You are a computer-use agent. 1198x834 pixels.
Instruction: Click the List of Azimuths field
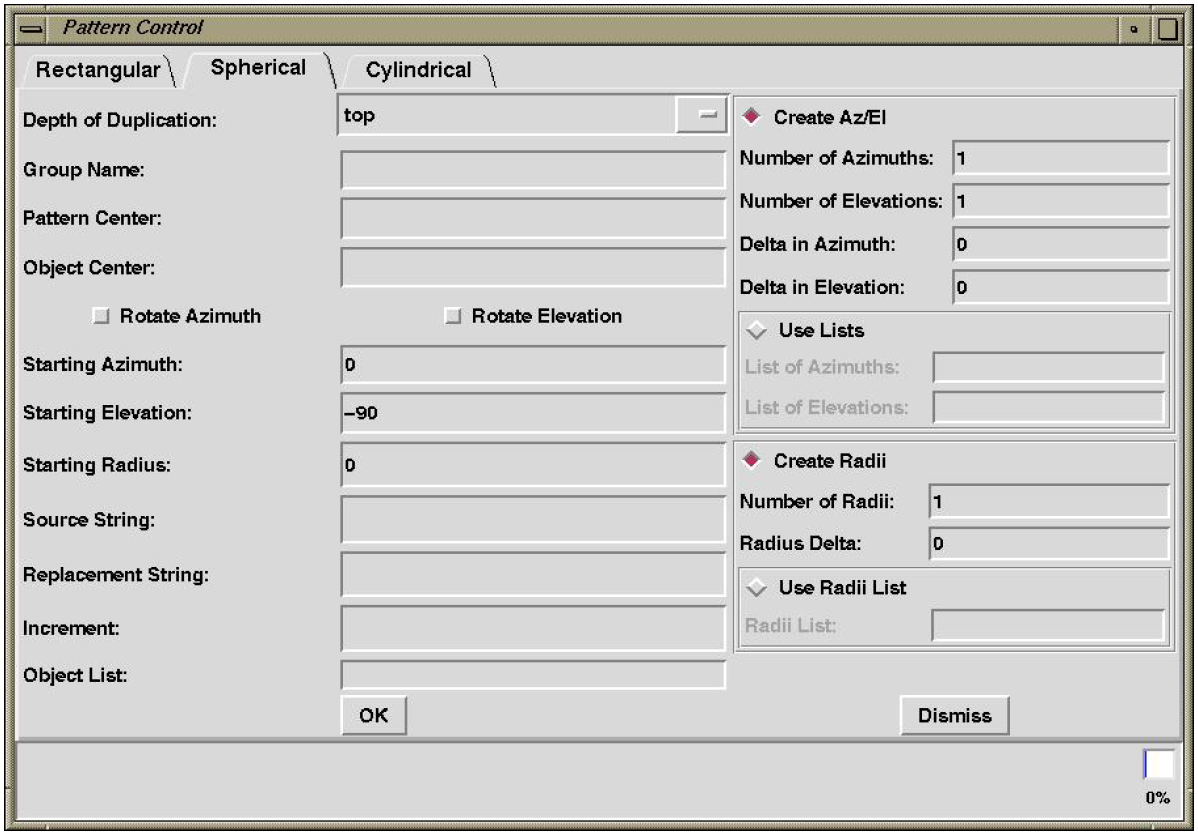coord(1048,367)
